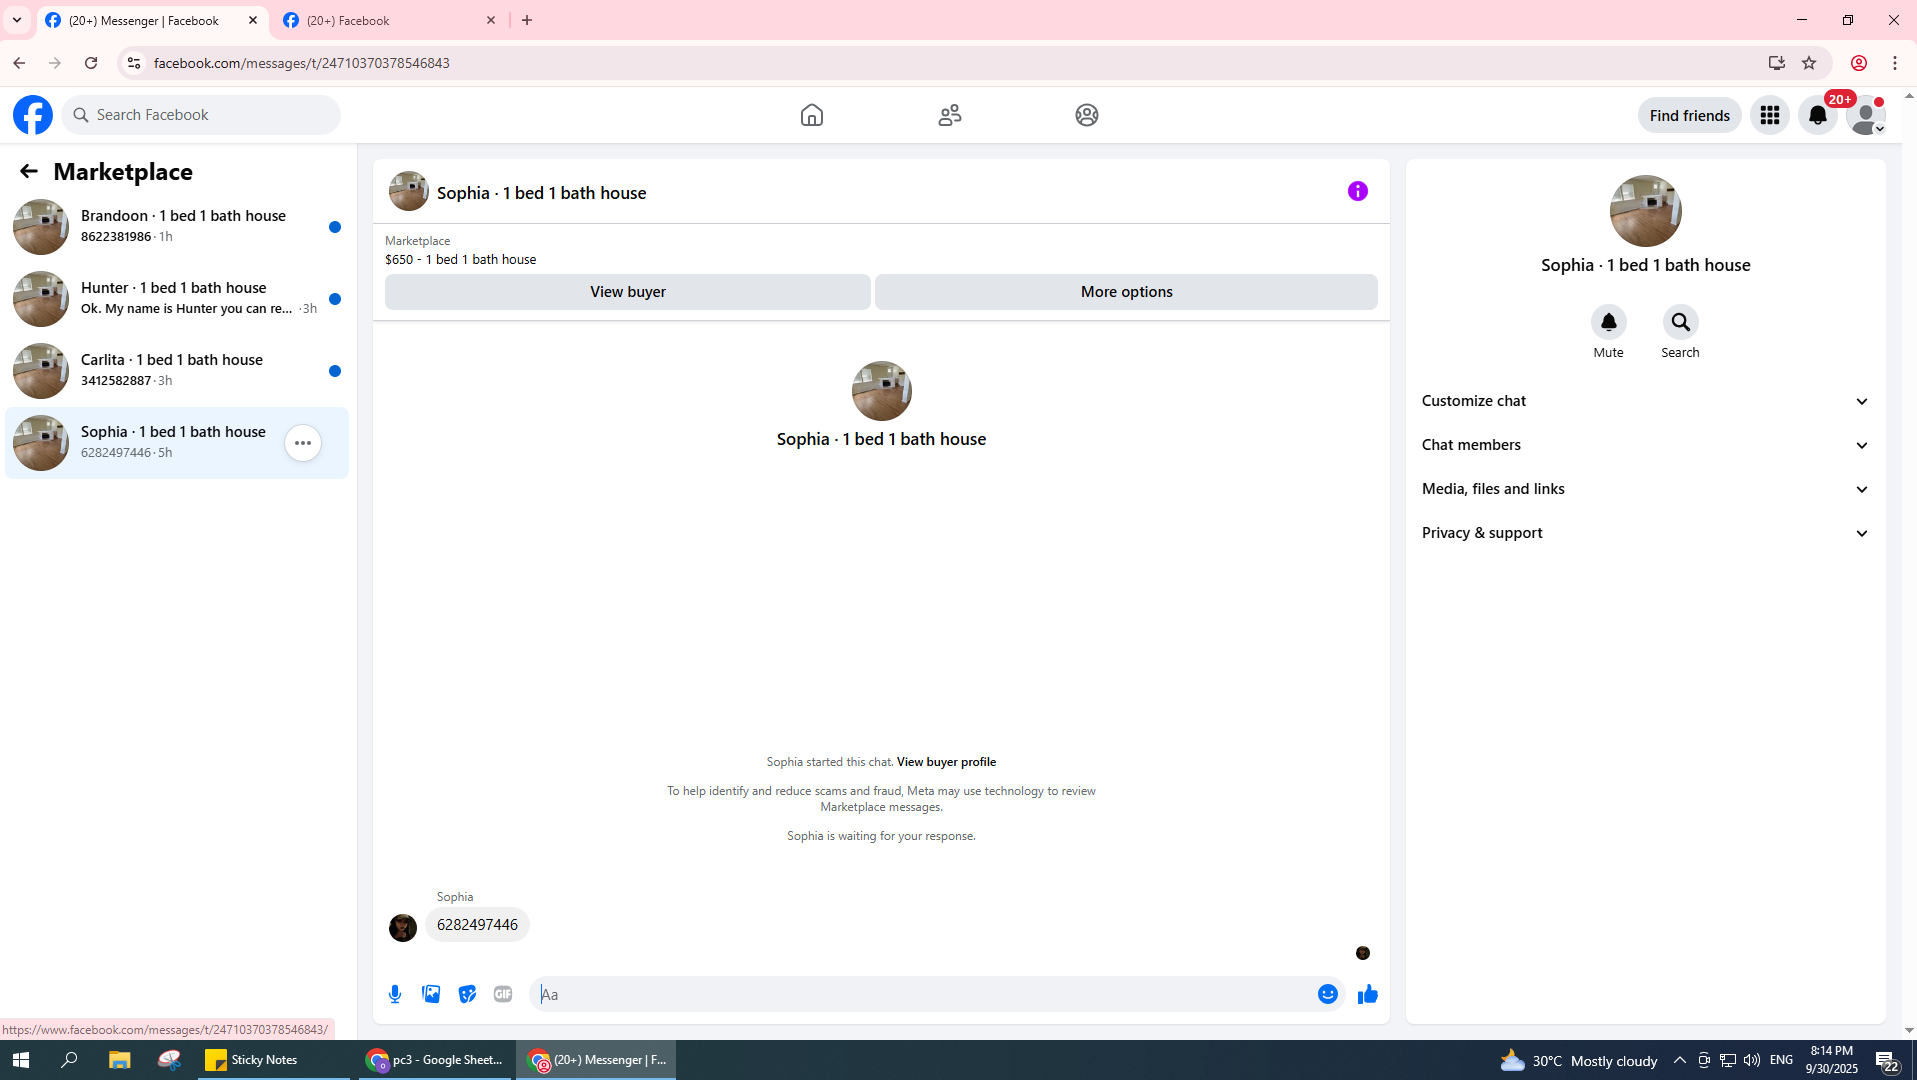
Task: Open the Friends icon in top navigation
Action: (x=950, y=115)
